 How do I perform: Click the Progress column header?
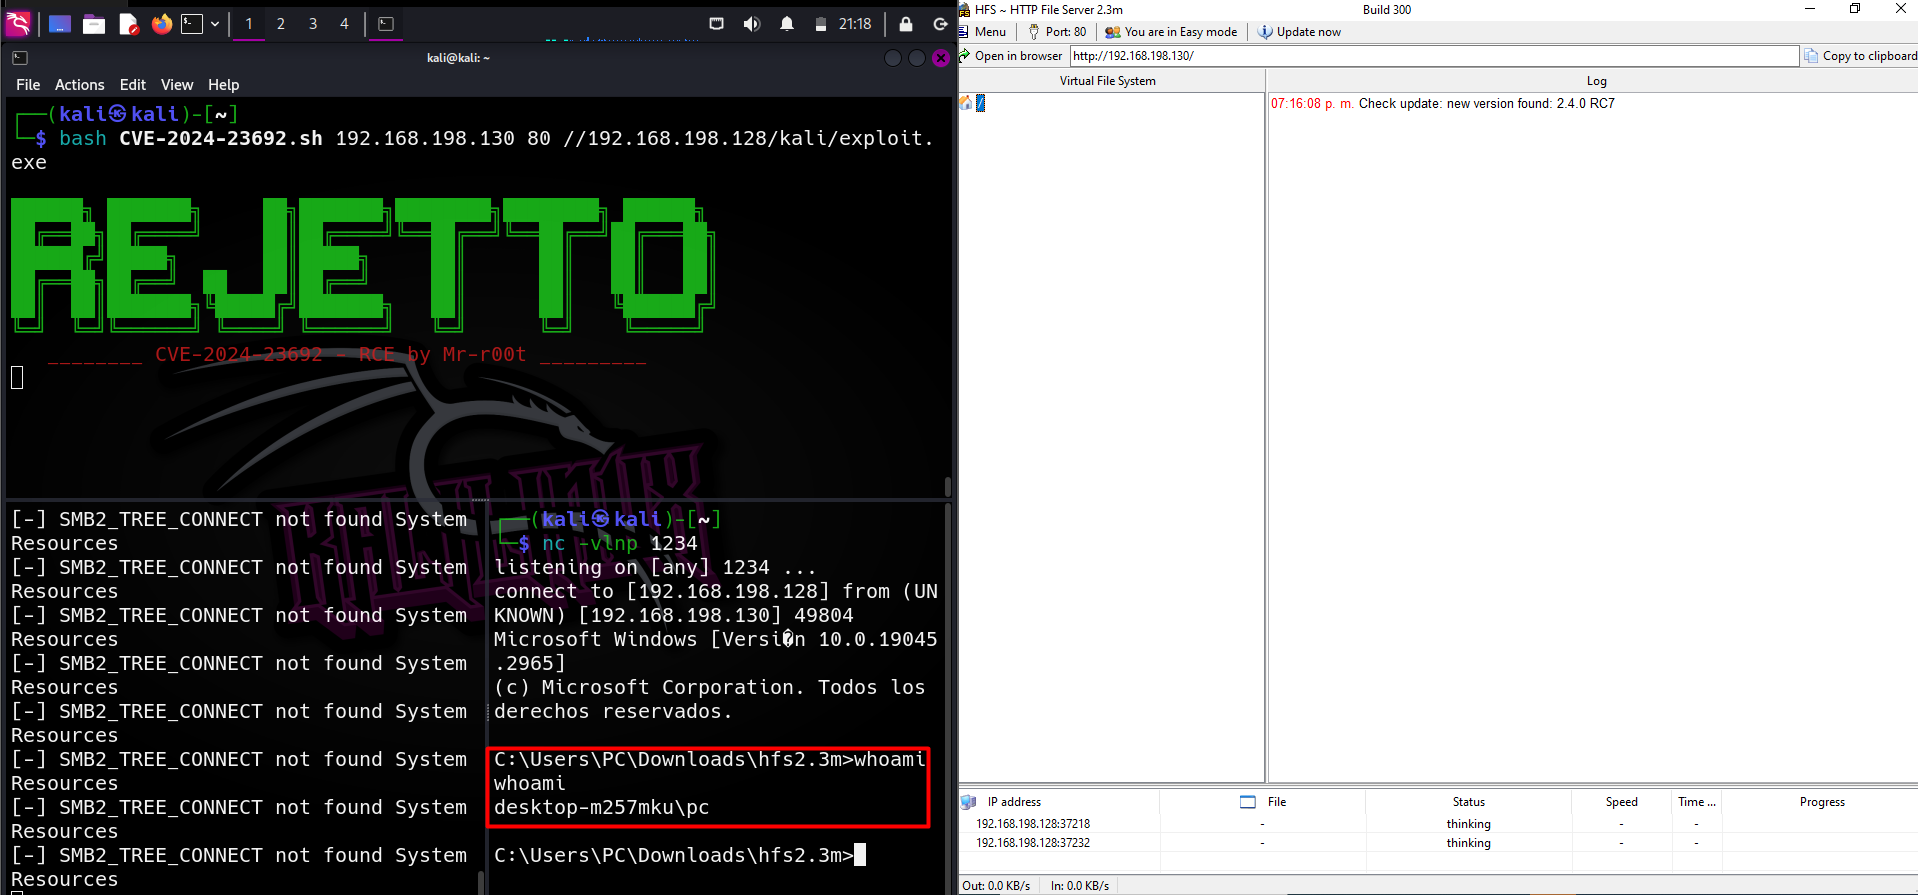pos(1821,802)
